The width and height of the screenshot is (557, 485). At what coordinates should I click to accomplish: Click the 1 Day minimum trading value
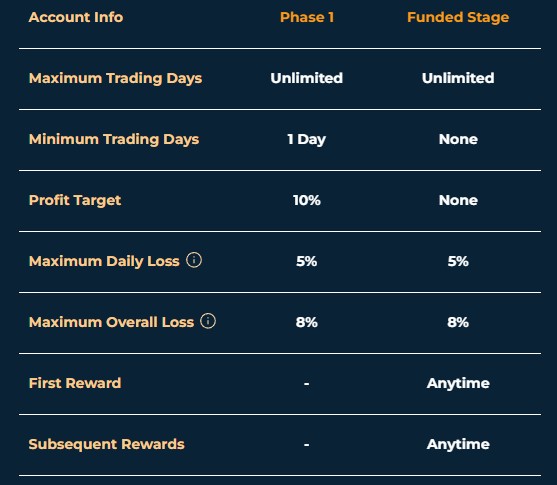point(307,139)
